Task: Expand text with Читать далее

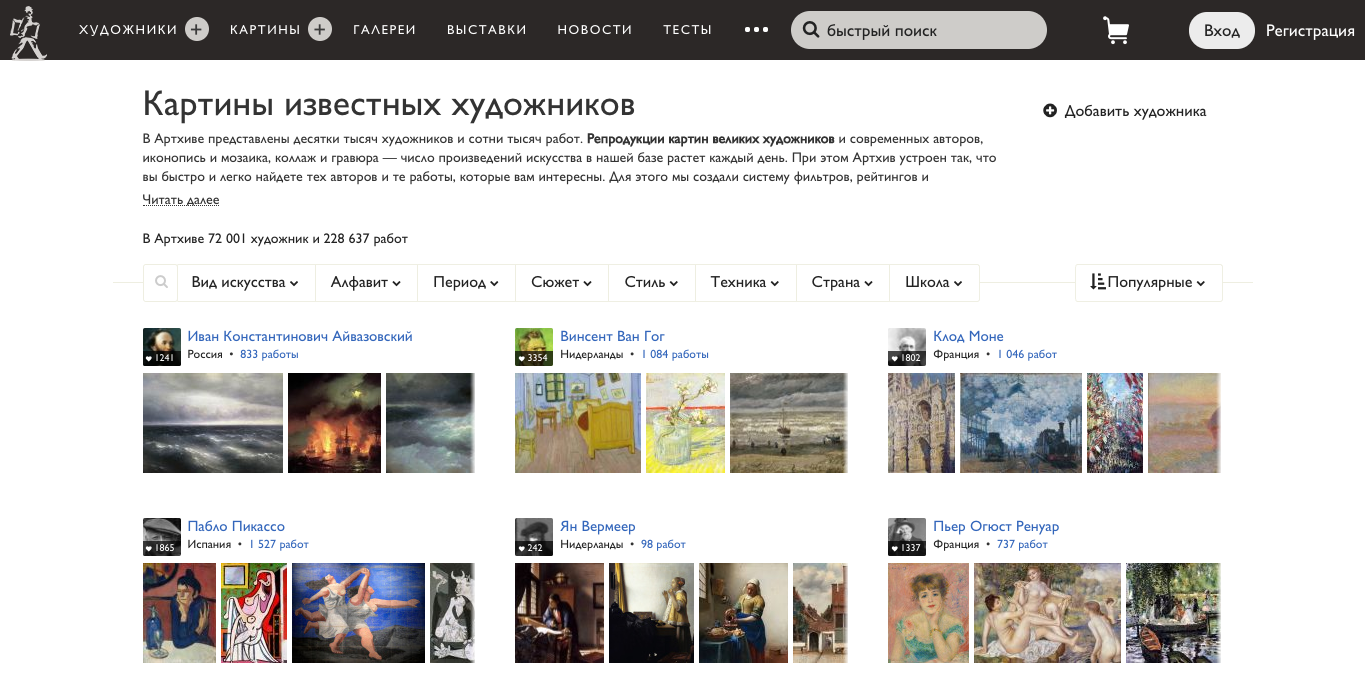Action: click(181, 200)
